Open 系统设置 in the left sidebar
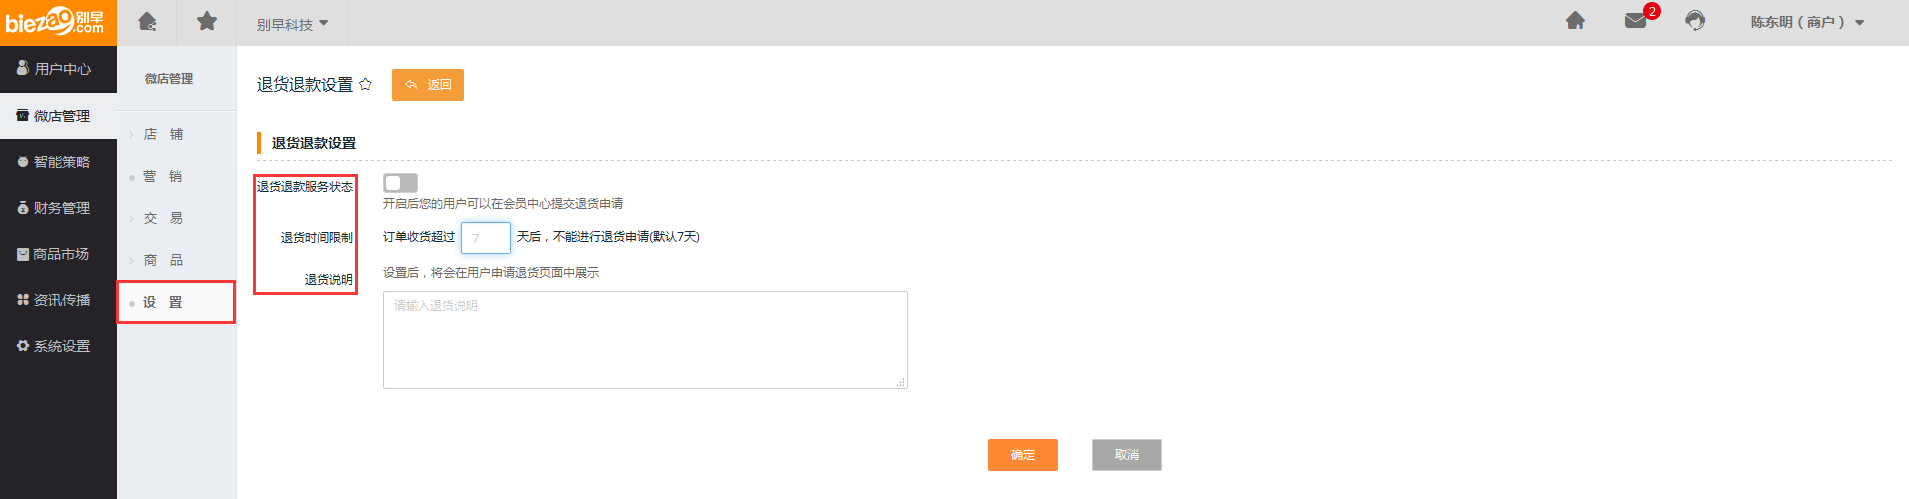The width and height of the screenshot is (1909, 499). pyautogui.click(x=58, y=346)
